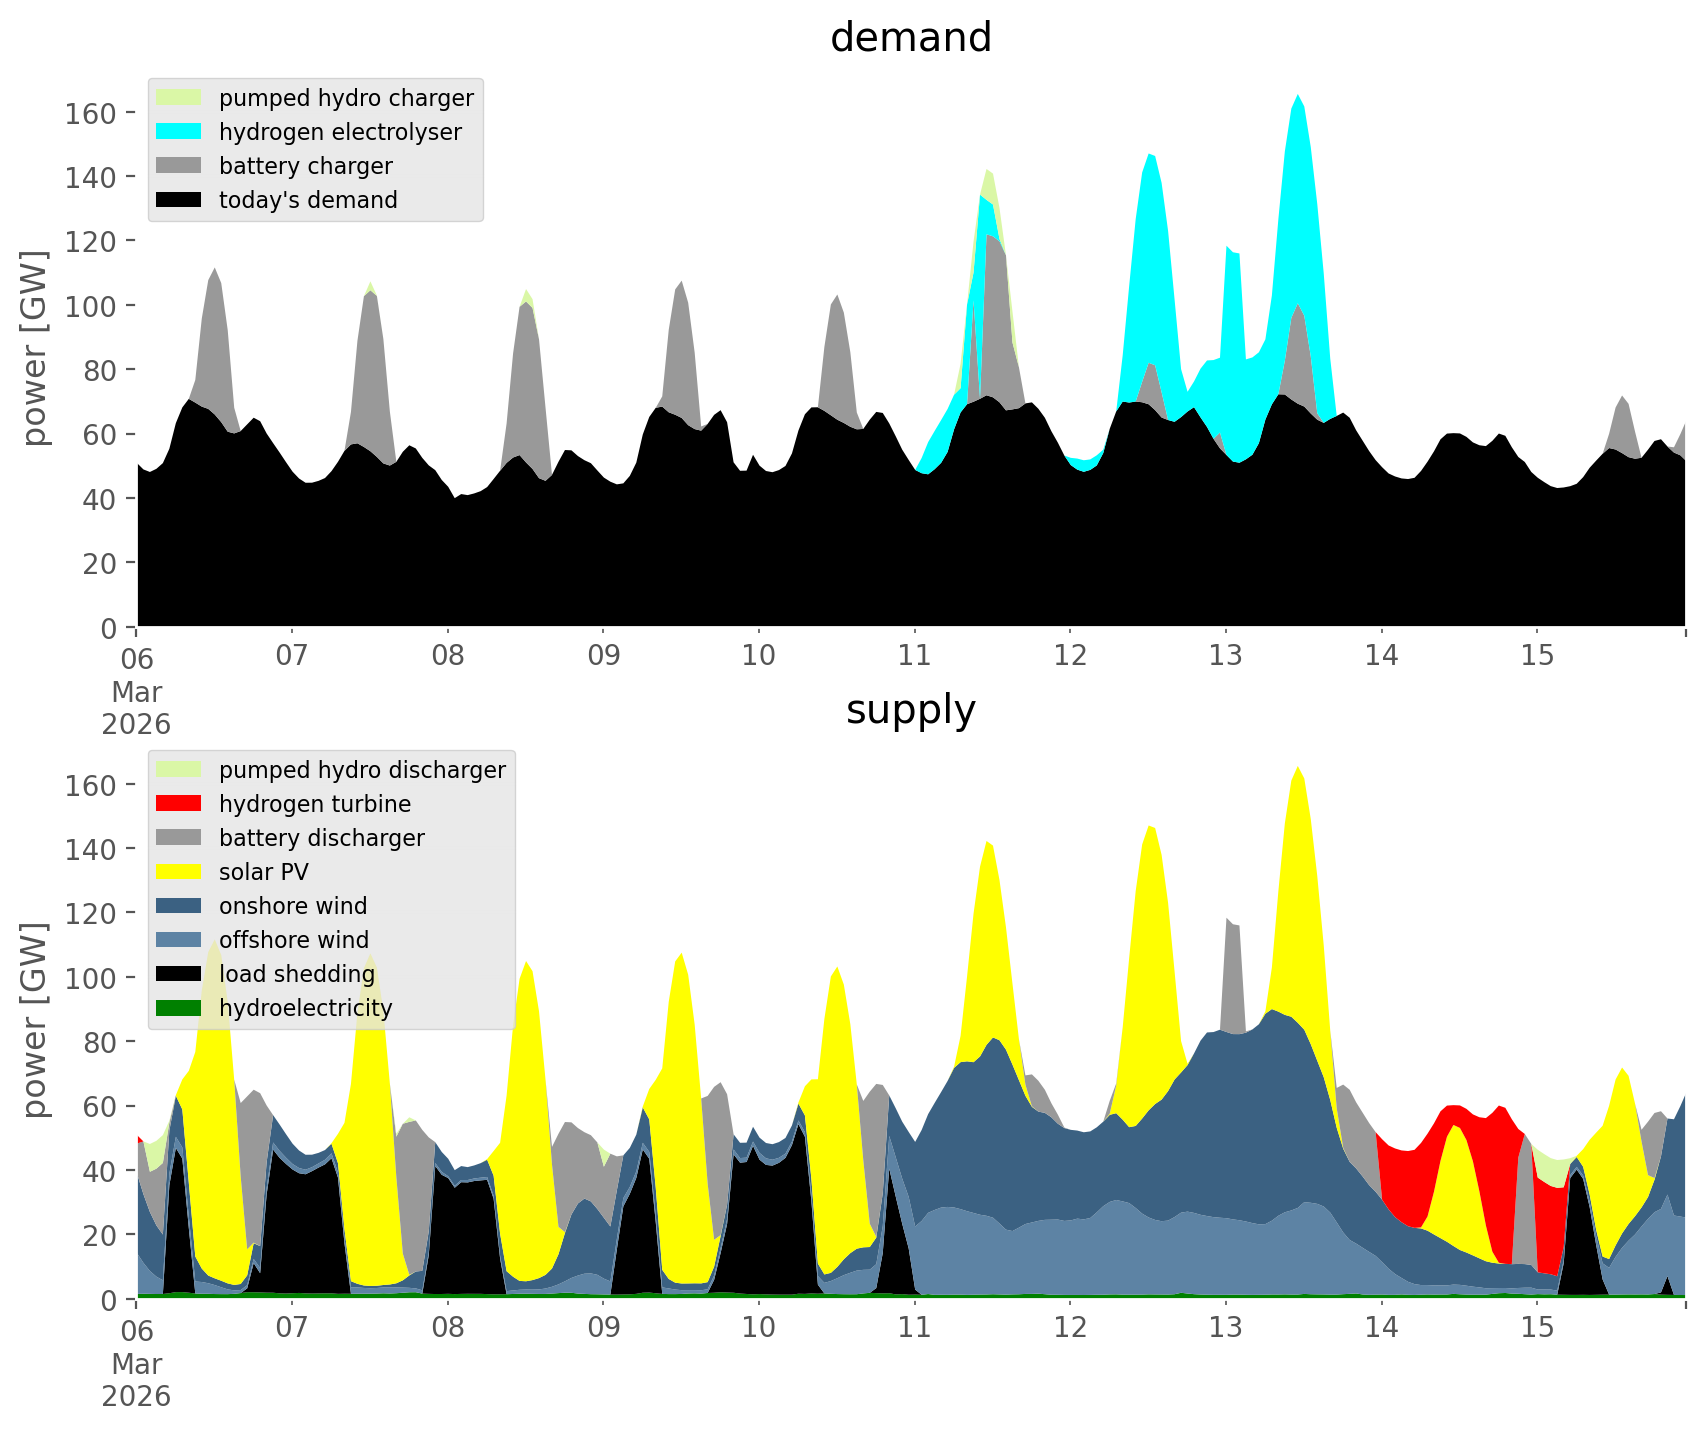Click the dark blue onshore wind swatch
Screen dimensions: 1706x1431
click(x=179, y=906)
